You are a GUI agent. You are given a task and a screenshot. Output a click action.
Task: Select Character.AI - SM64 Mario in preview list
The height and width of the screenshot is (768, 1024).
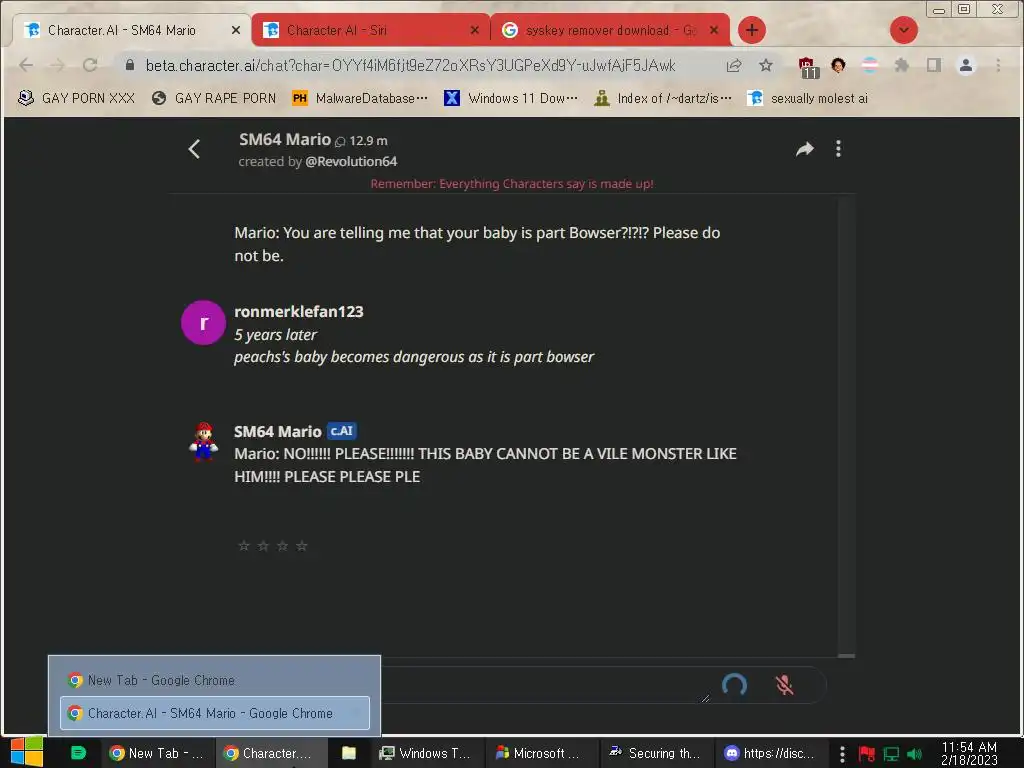pos(214,713)
